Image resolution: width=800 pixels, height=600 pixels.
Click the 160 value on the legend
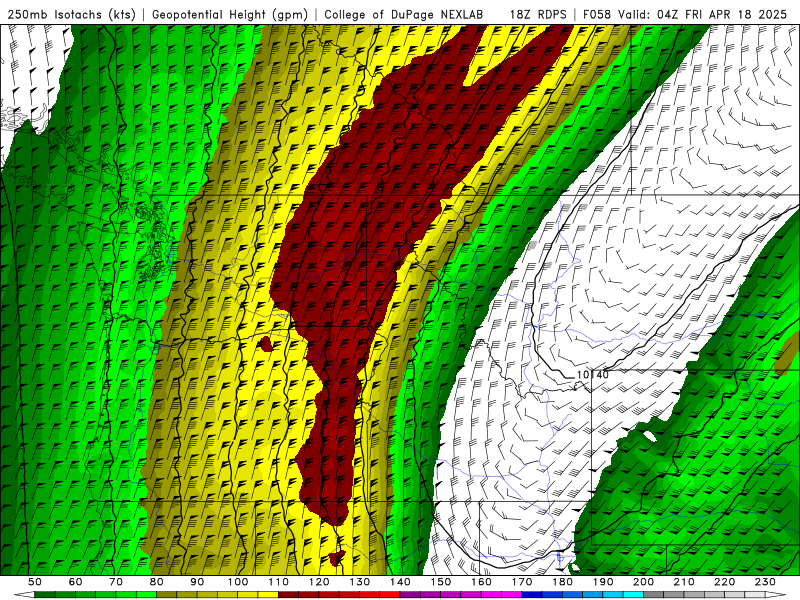481,582
